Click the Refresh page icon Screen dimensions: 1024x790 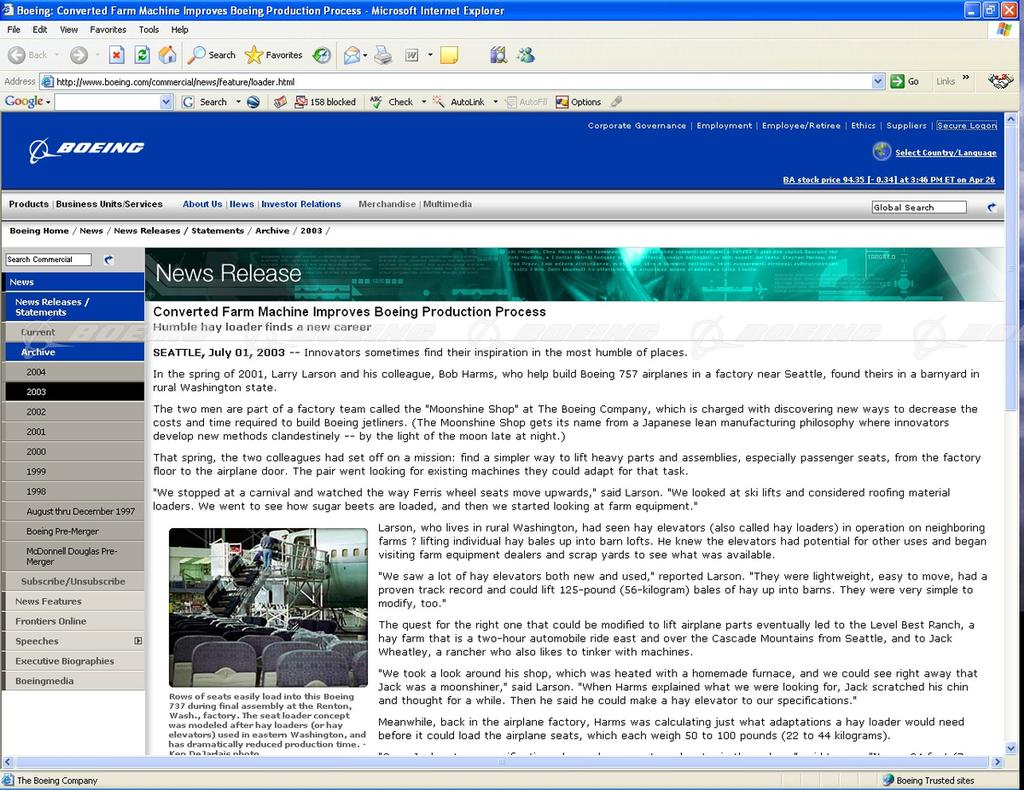coord(142,55)
